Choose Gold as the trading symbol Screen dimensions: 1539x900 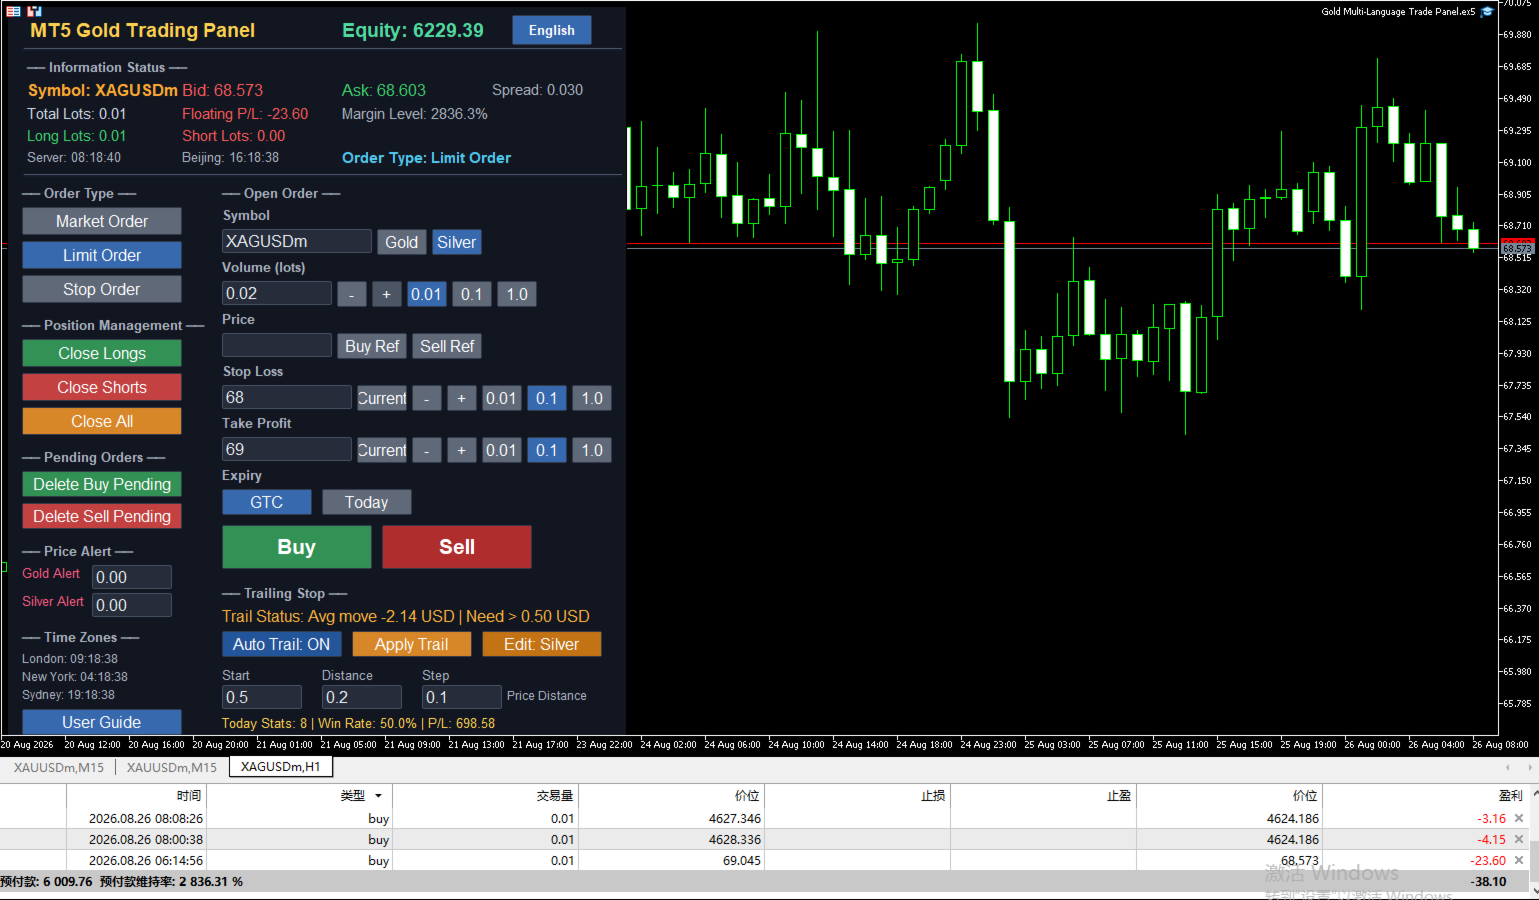click(x=401, y=242)
